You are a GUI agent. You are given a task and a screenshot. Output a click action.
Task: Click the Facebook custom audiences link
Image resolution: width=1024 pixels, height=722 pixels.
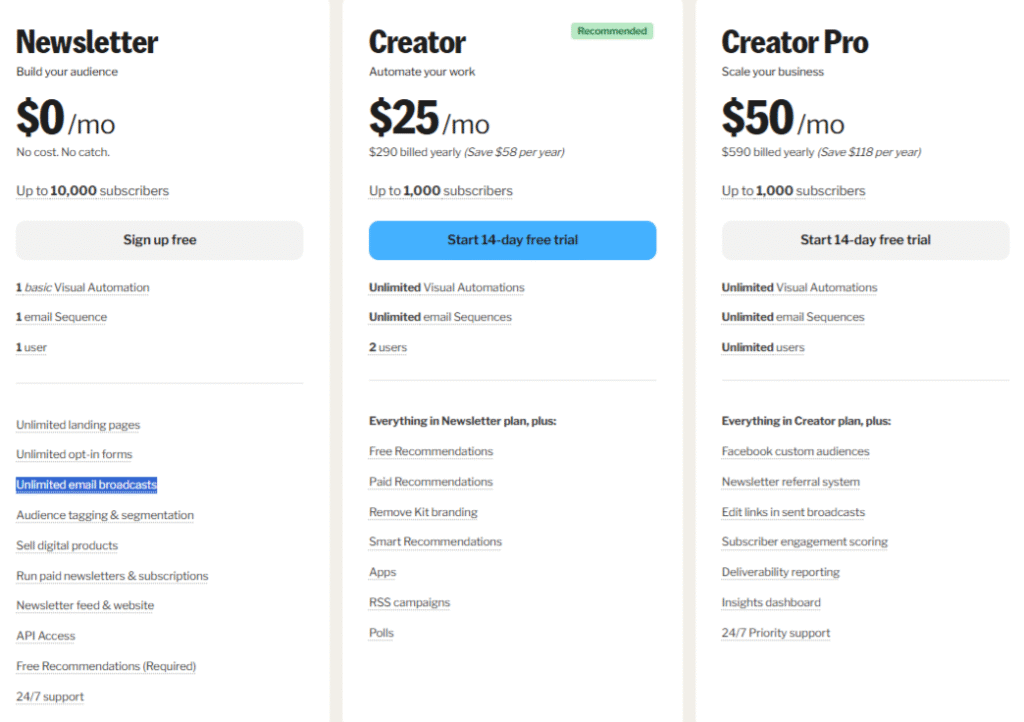pyautogui.click(x=795, y=451)
